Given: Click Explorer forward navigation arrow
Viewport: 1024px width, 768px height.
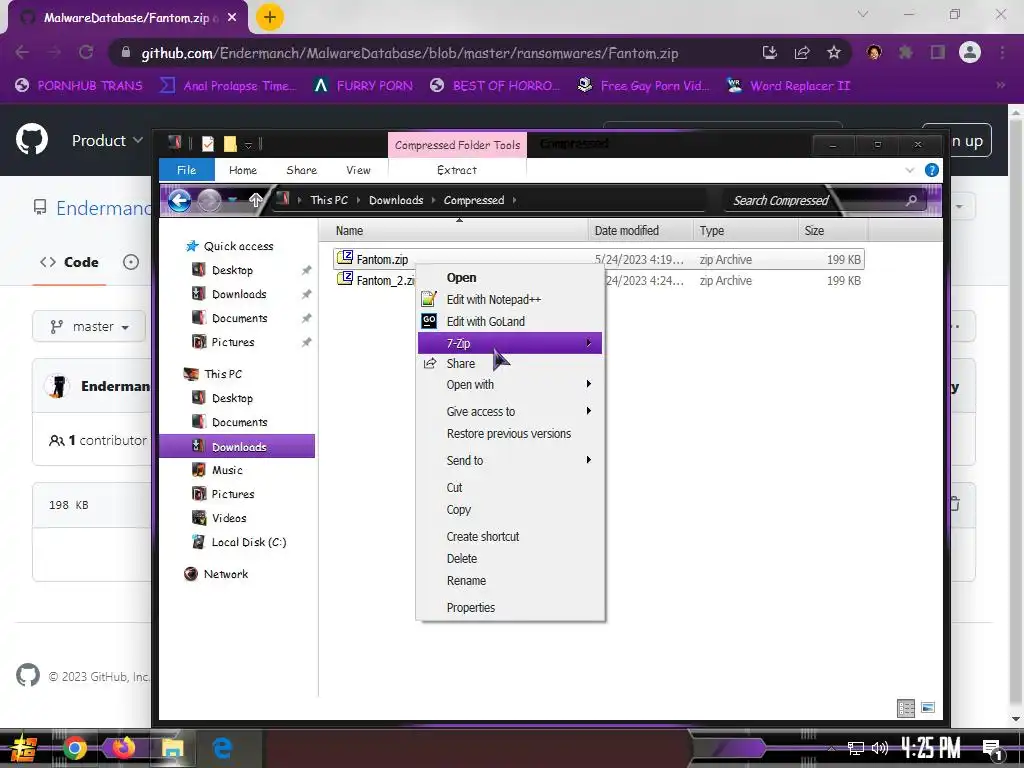Looking at the screenshot, I should click(x=209, y=200).
